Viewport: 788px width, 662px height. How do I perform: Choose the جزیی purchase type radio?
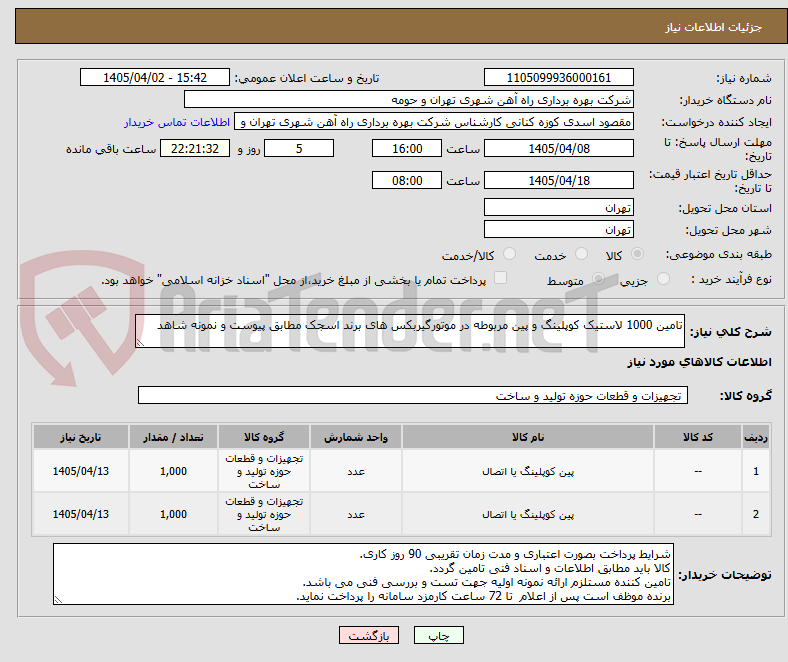click(x=663, y=278)
